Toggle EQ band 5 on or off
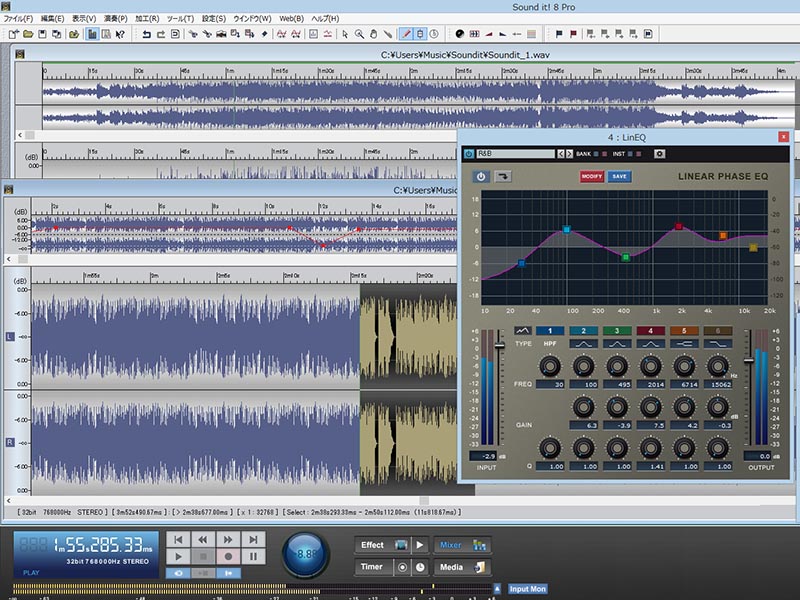800x600 pixels. point(684,331)
